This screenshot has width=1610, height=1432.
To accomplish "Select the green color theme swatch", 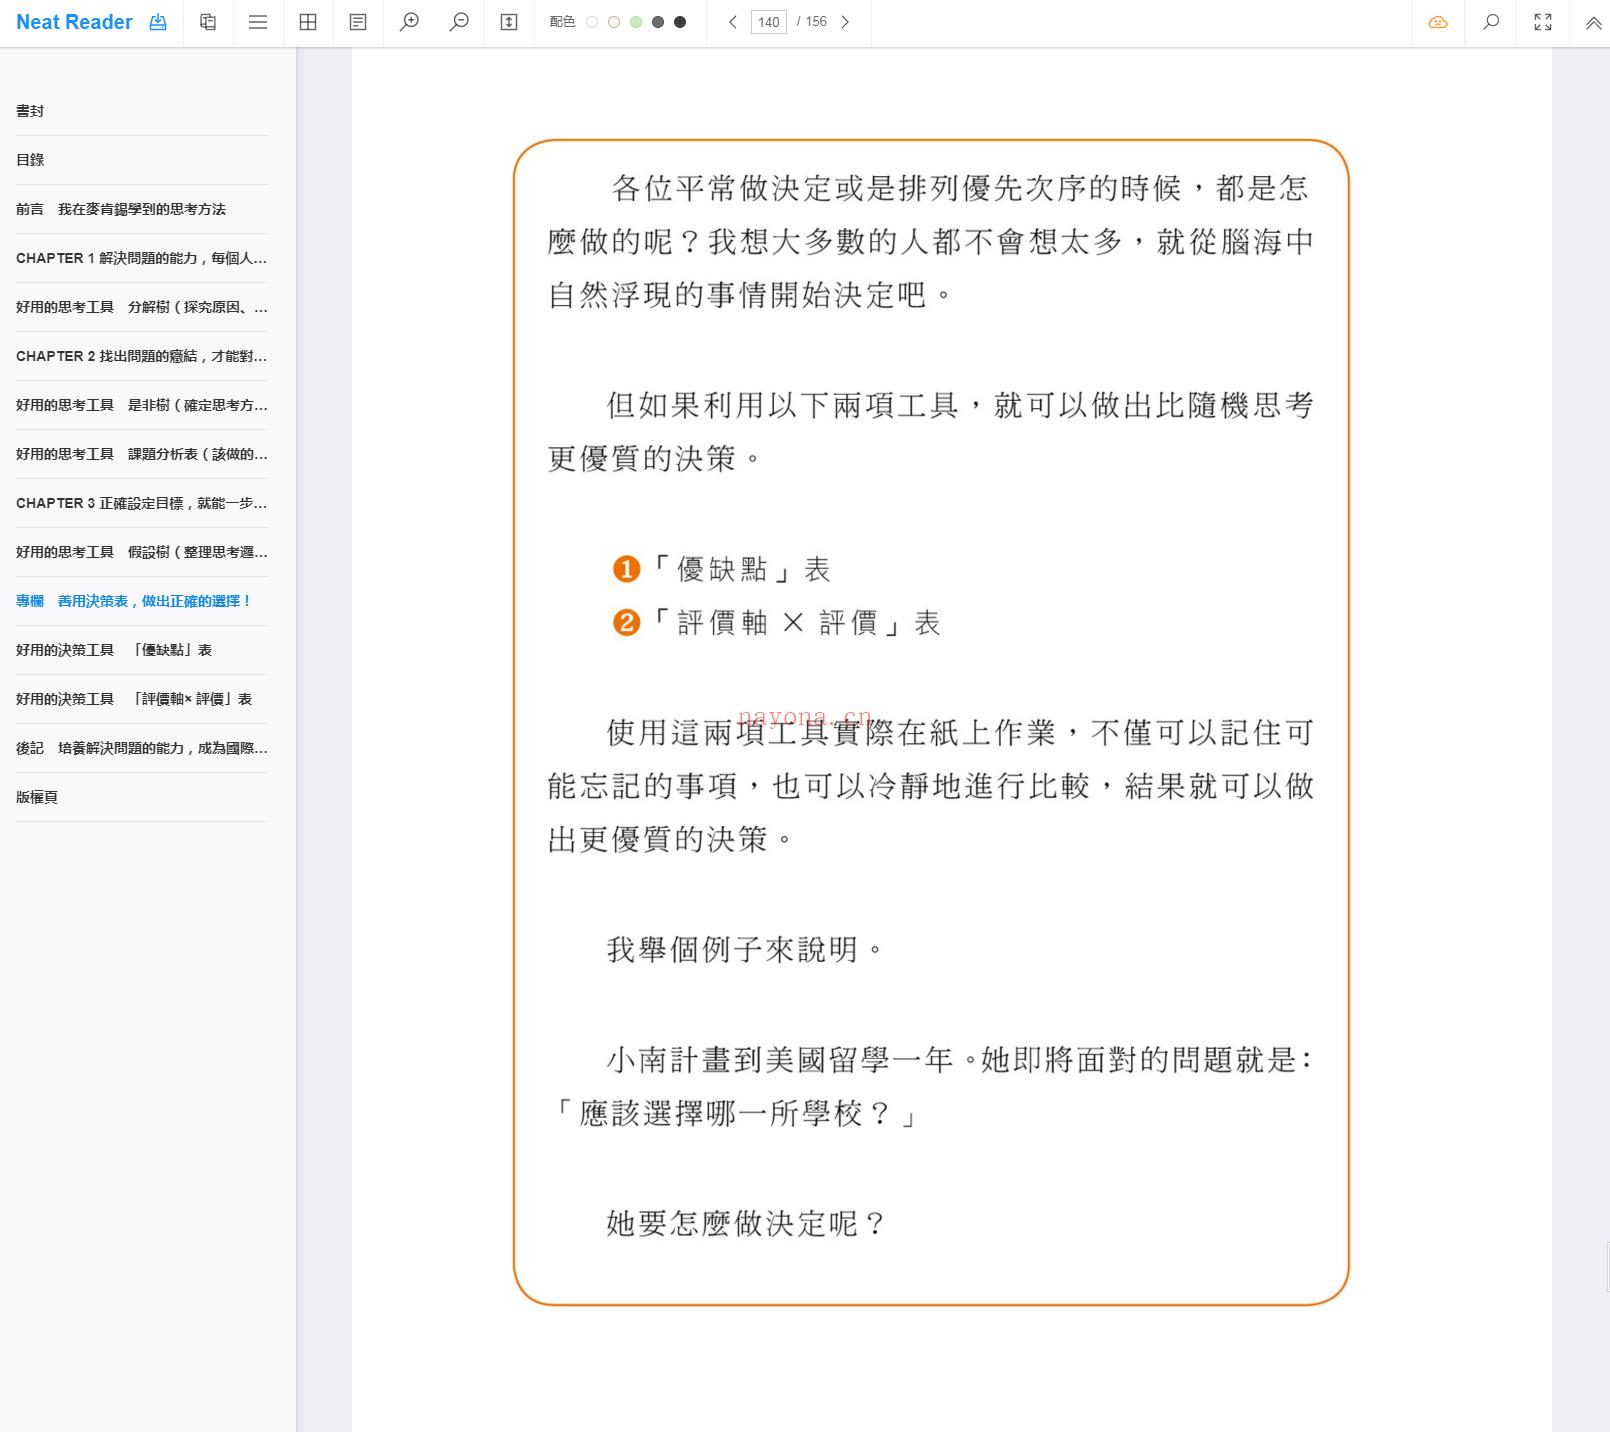I will 636,22.
